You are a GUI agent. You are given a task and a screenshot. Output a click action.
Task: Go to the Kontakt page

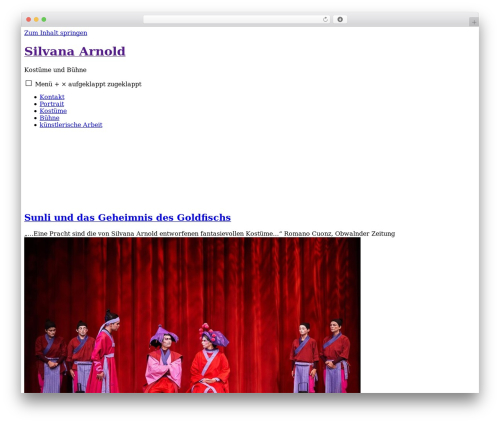pyautogui.click(x=52, y=97)
